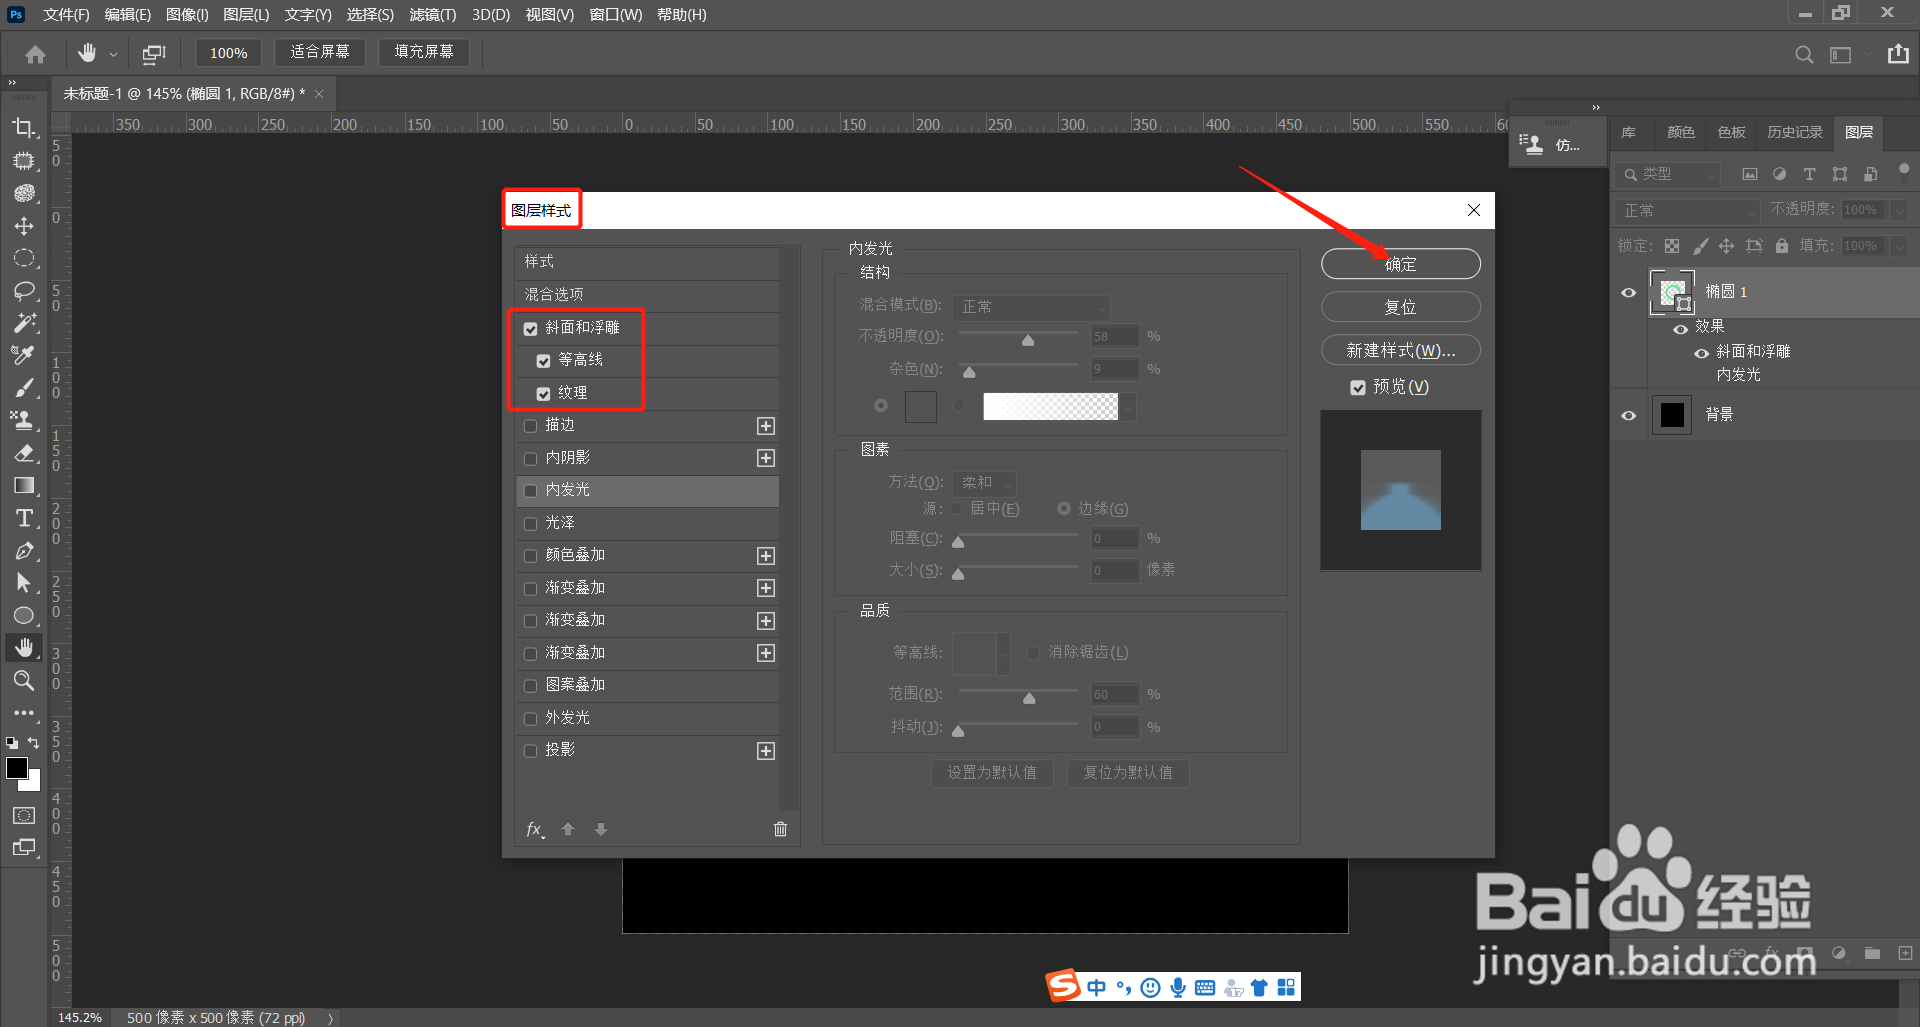Open the Technique (方法) dropdown
This screenshot has height=1027, width=1920.
coord(984,483)
